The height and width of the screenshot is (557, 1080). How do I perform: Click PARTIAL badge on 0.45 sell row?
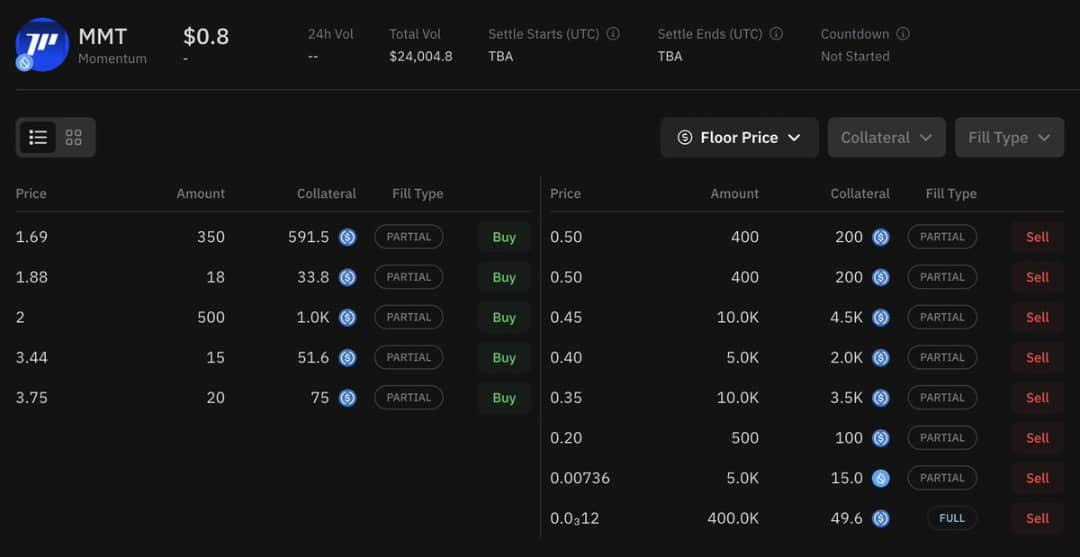[x=942, y=317]
